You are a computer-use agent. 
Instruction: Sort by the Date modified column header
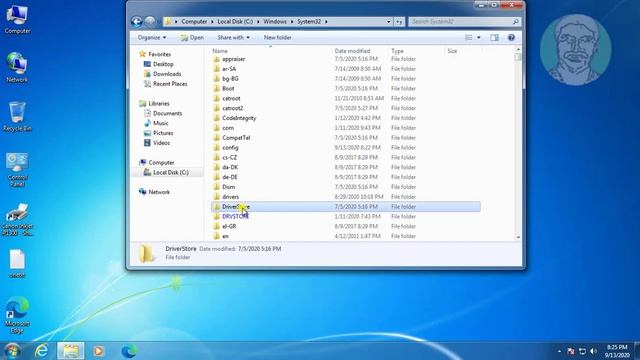pyautogui.click(x=352, y=51)
